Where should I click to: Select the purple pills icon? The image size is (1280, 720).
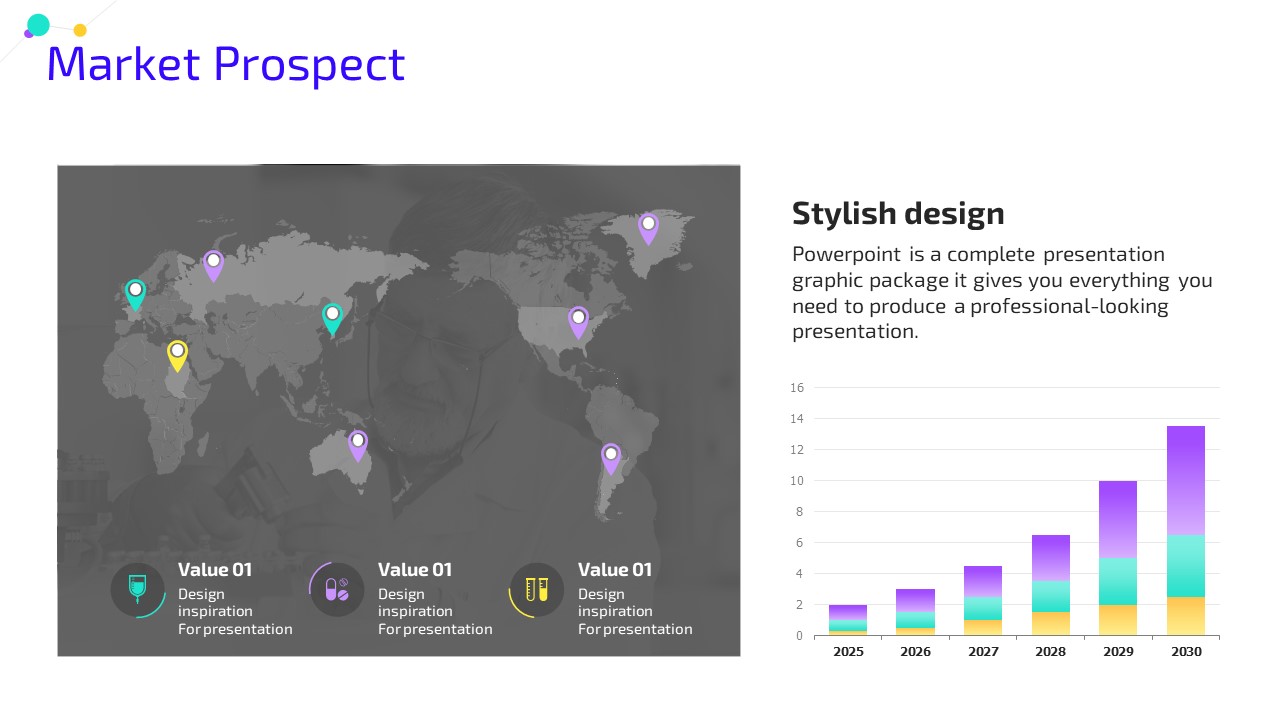pyautogui.click(x=337, y=589)
